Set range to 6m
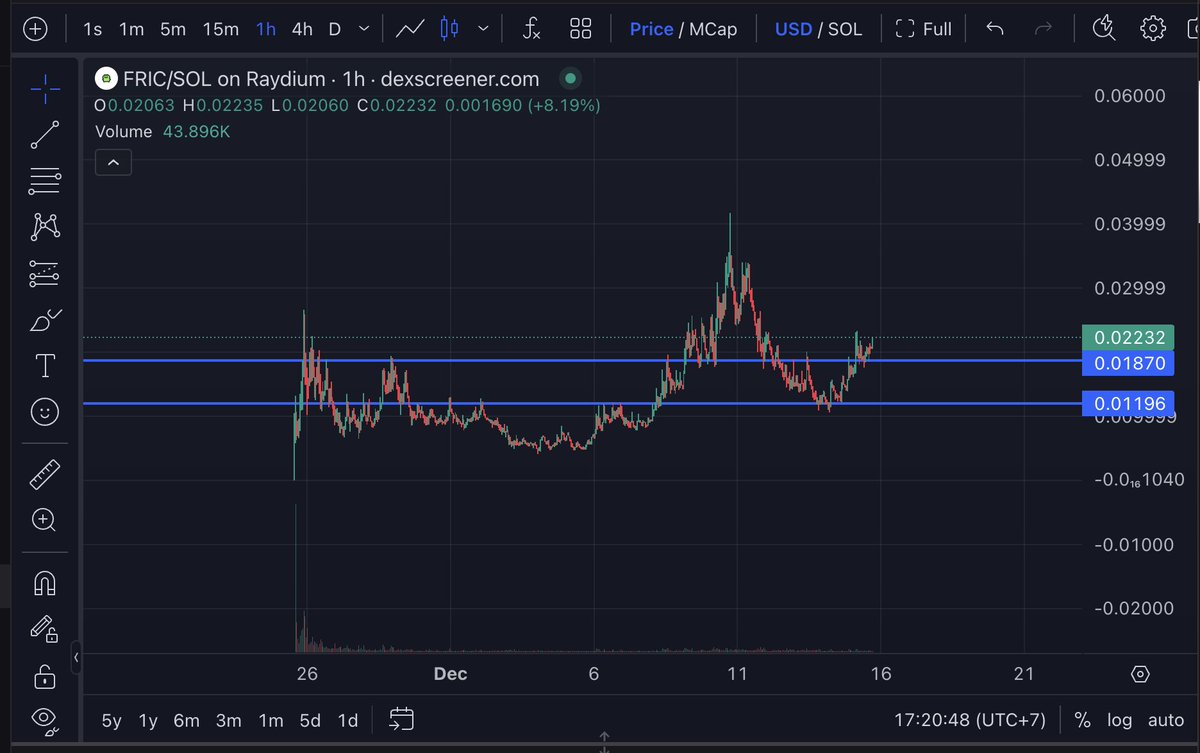This screenshot has height=753, width=1200. point(186,720)
